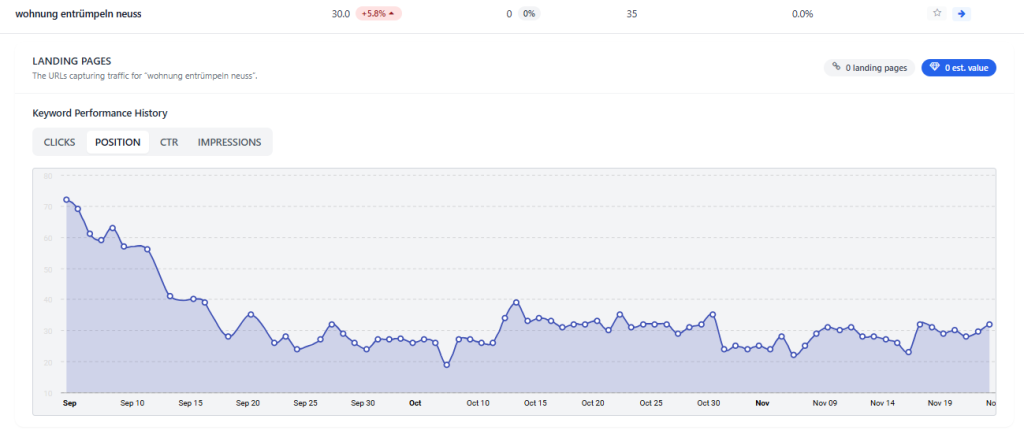Click the 0 landing pages button
Screen dimensions: 1024x434
click(869, 68)
